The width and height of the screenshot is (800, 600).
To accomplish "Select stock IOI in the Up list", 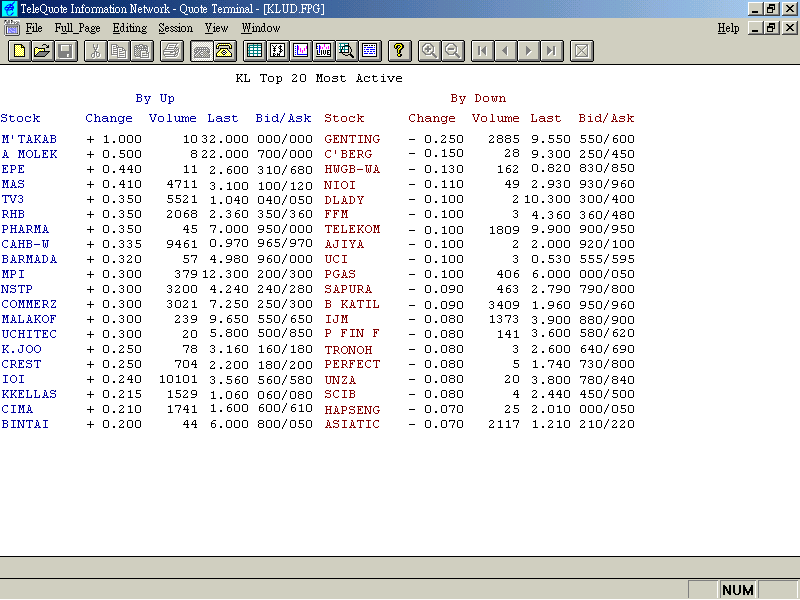I will tap(13, 379).
